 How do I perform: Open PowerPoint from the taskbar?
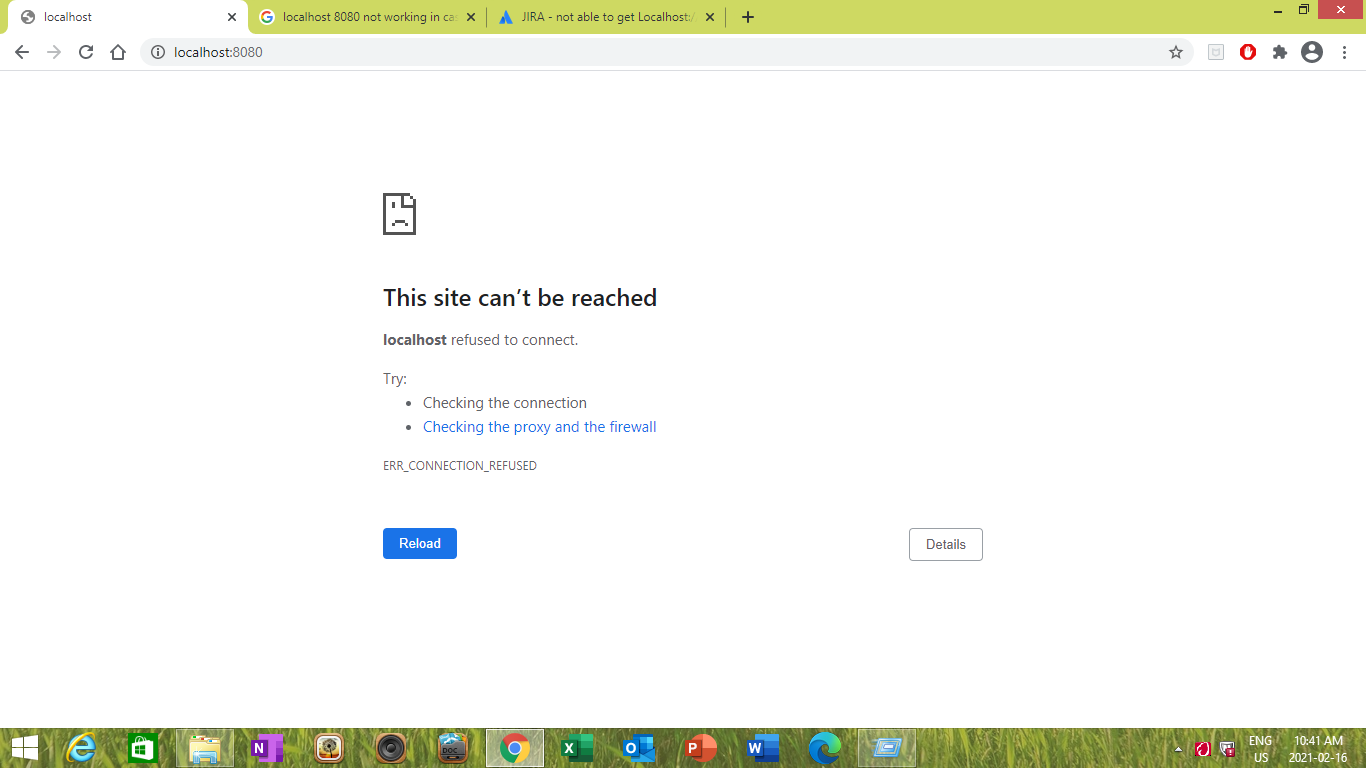700,747
